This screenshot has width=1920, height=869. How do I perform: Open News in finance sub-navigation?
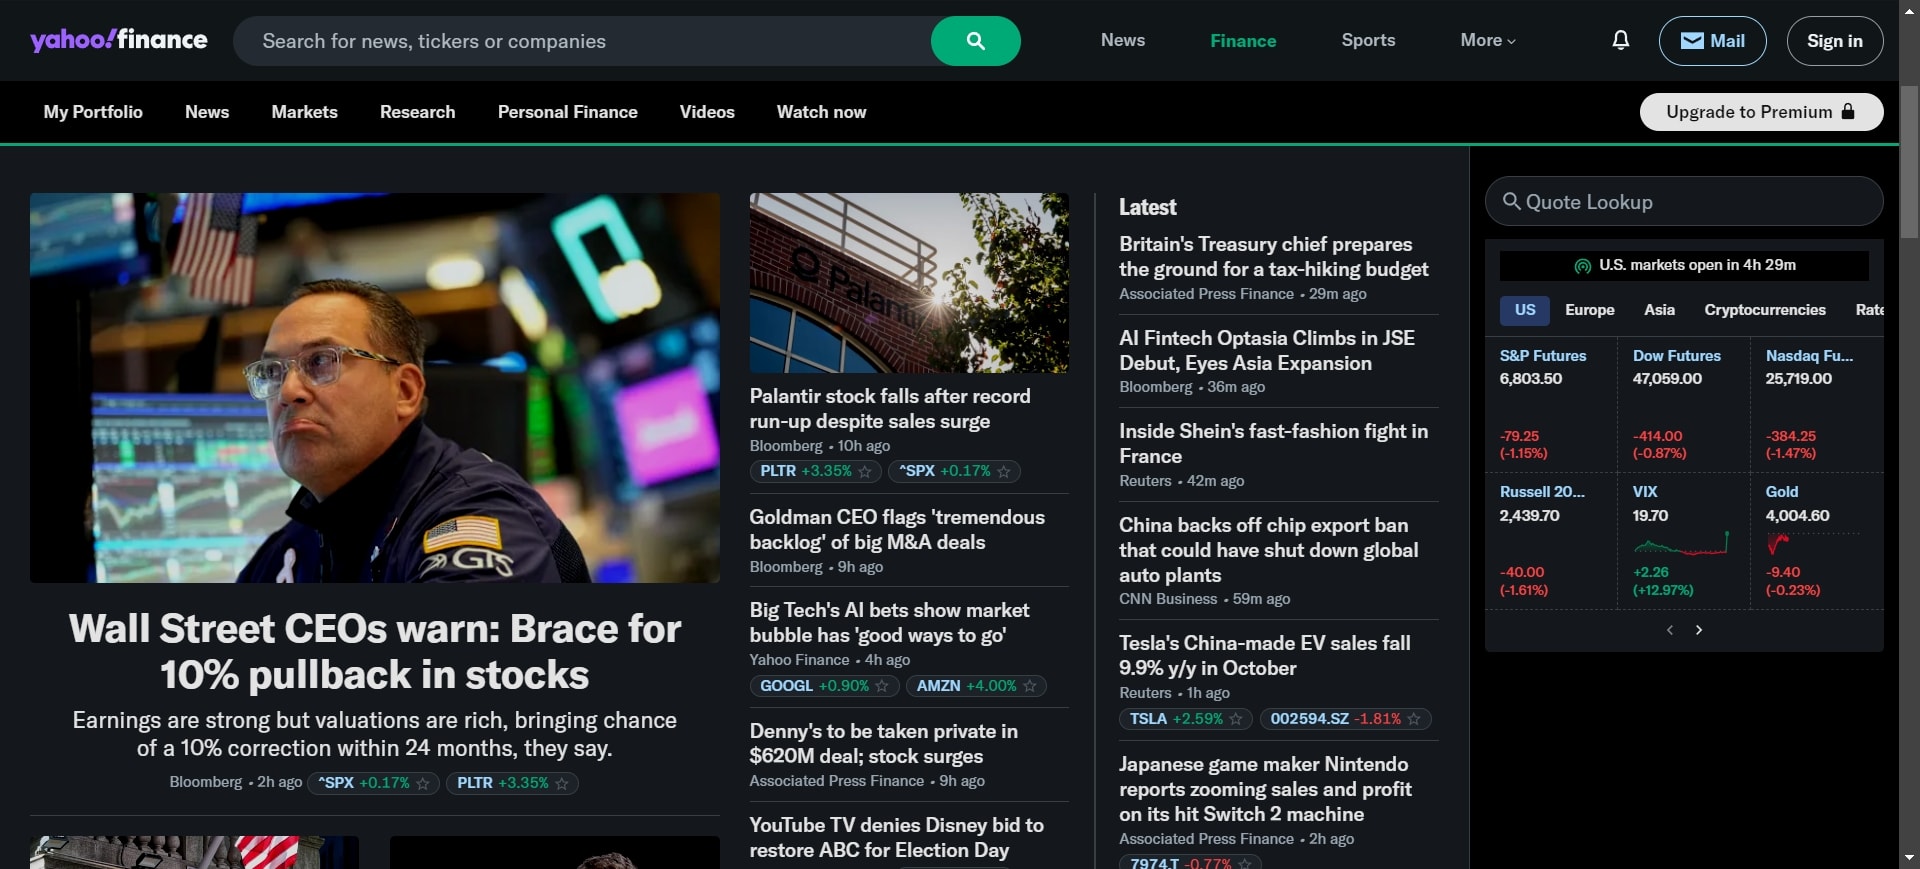[x=207, y=112]
